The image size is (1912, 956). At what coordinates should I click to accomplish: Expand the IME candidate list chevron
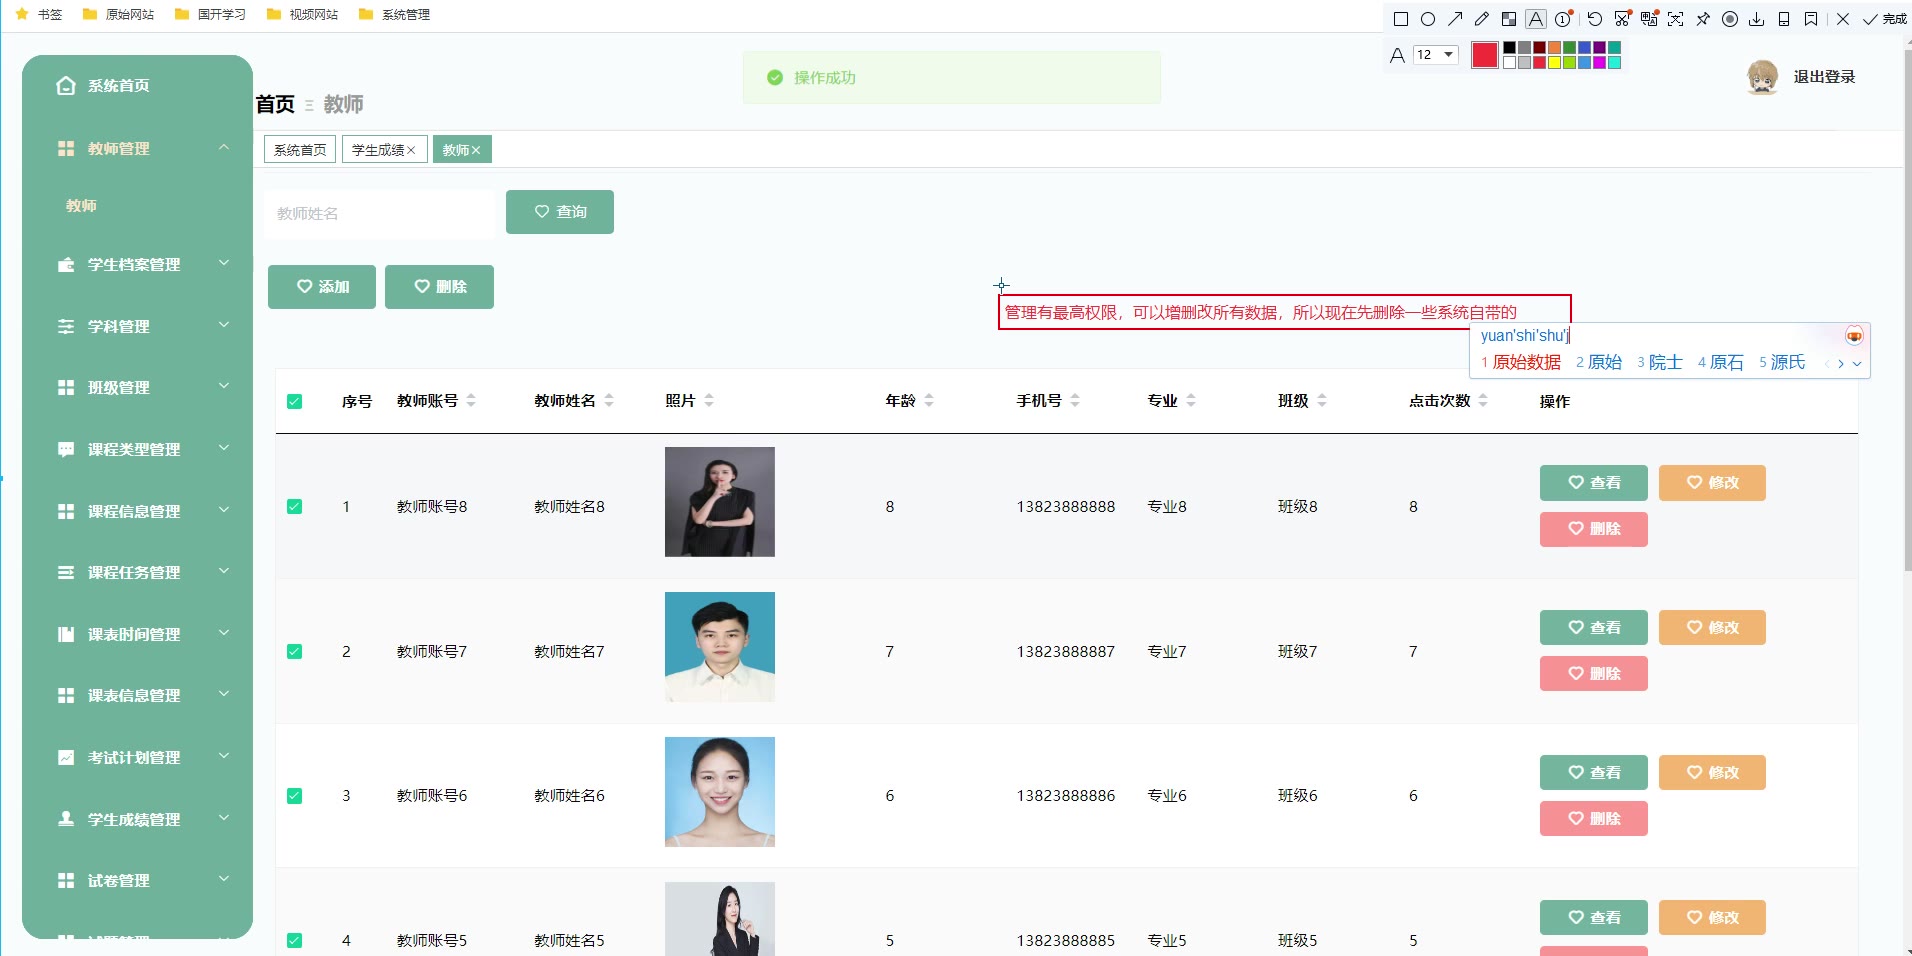tap(1857, 364)
